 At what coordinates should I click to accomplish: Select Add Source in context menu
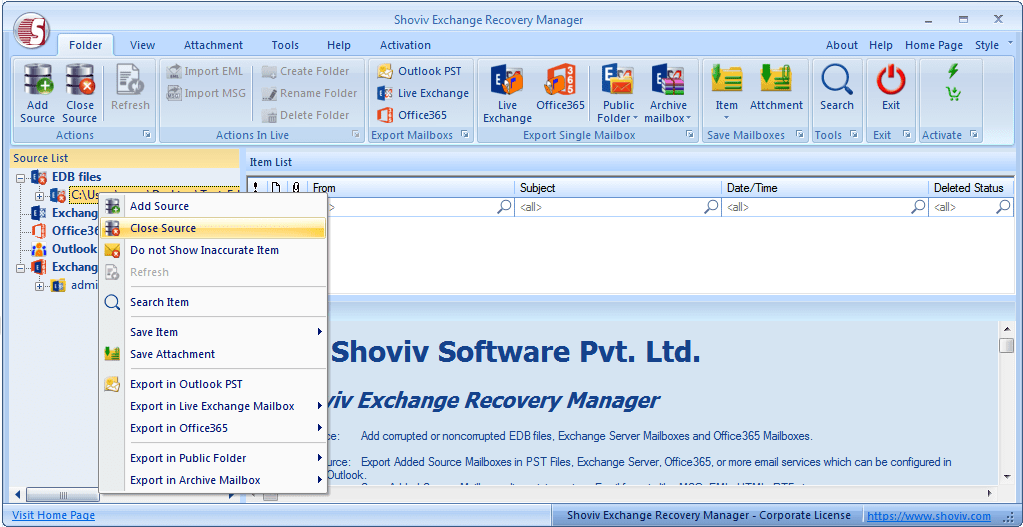point(213,206)
